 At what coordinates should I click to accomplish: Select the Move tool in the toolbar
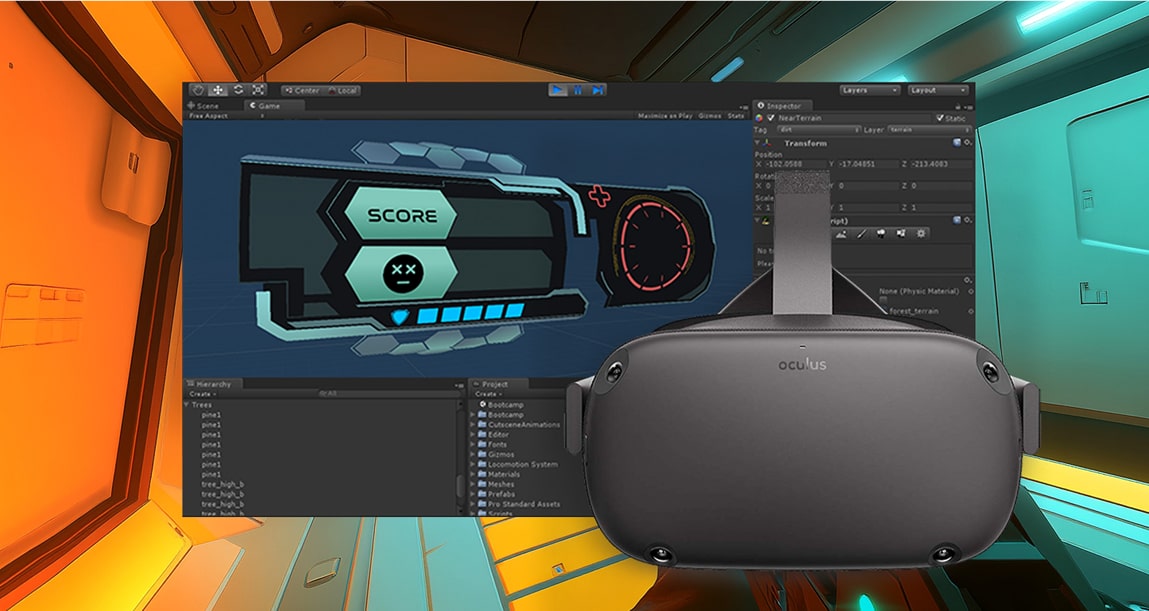coord(218,90)
